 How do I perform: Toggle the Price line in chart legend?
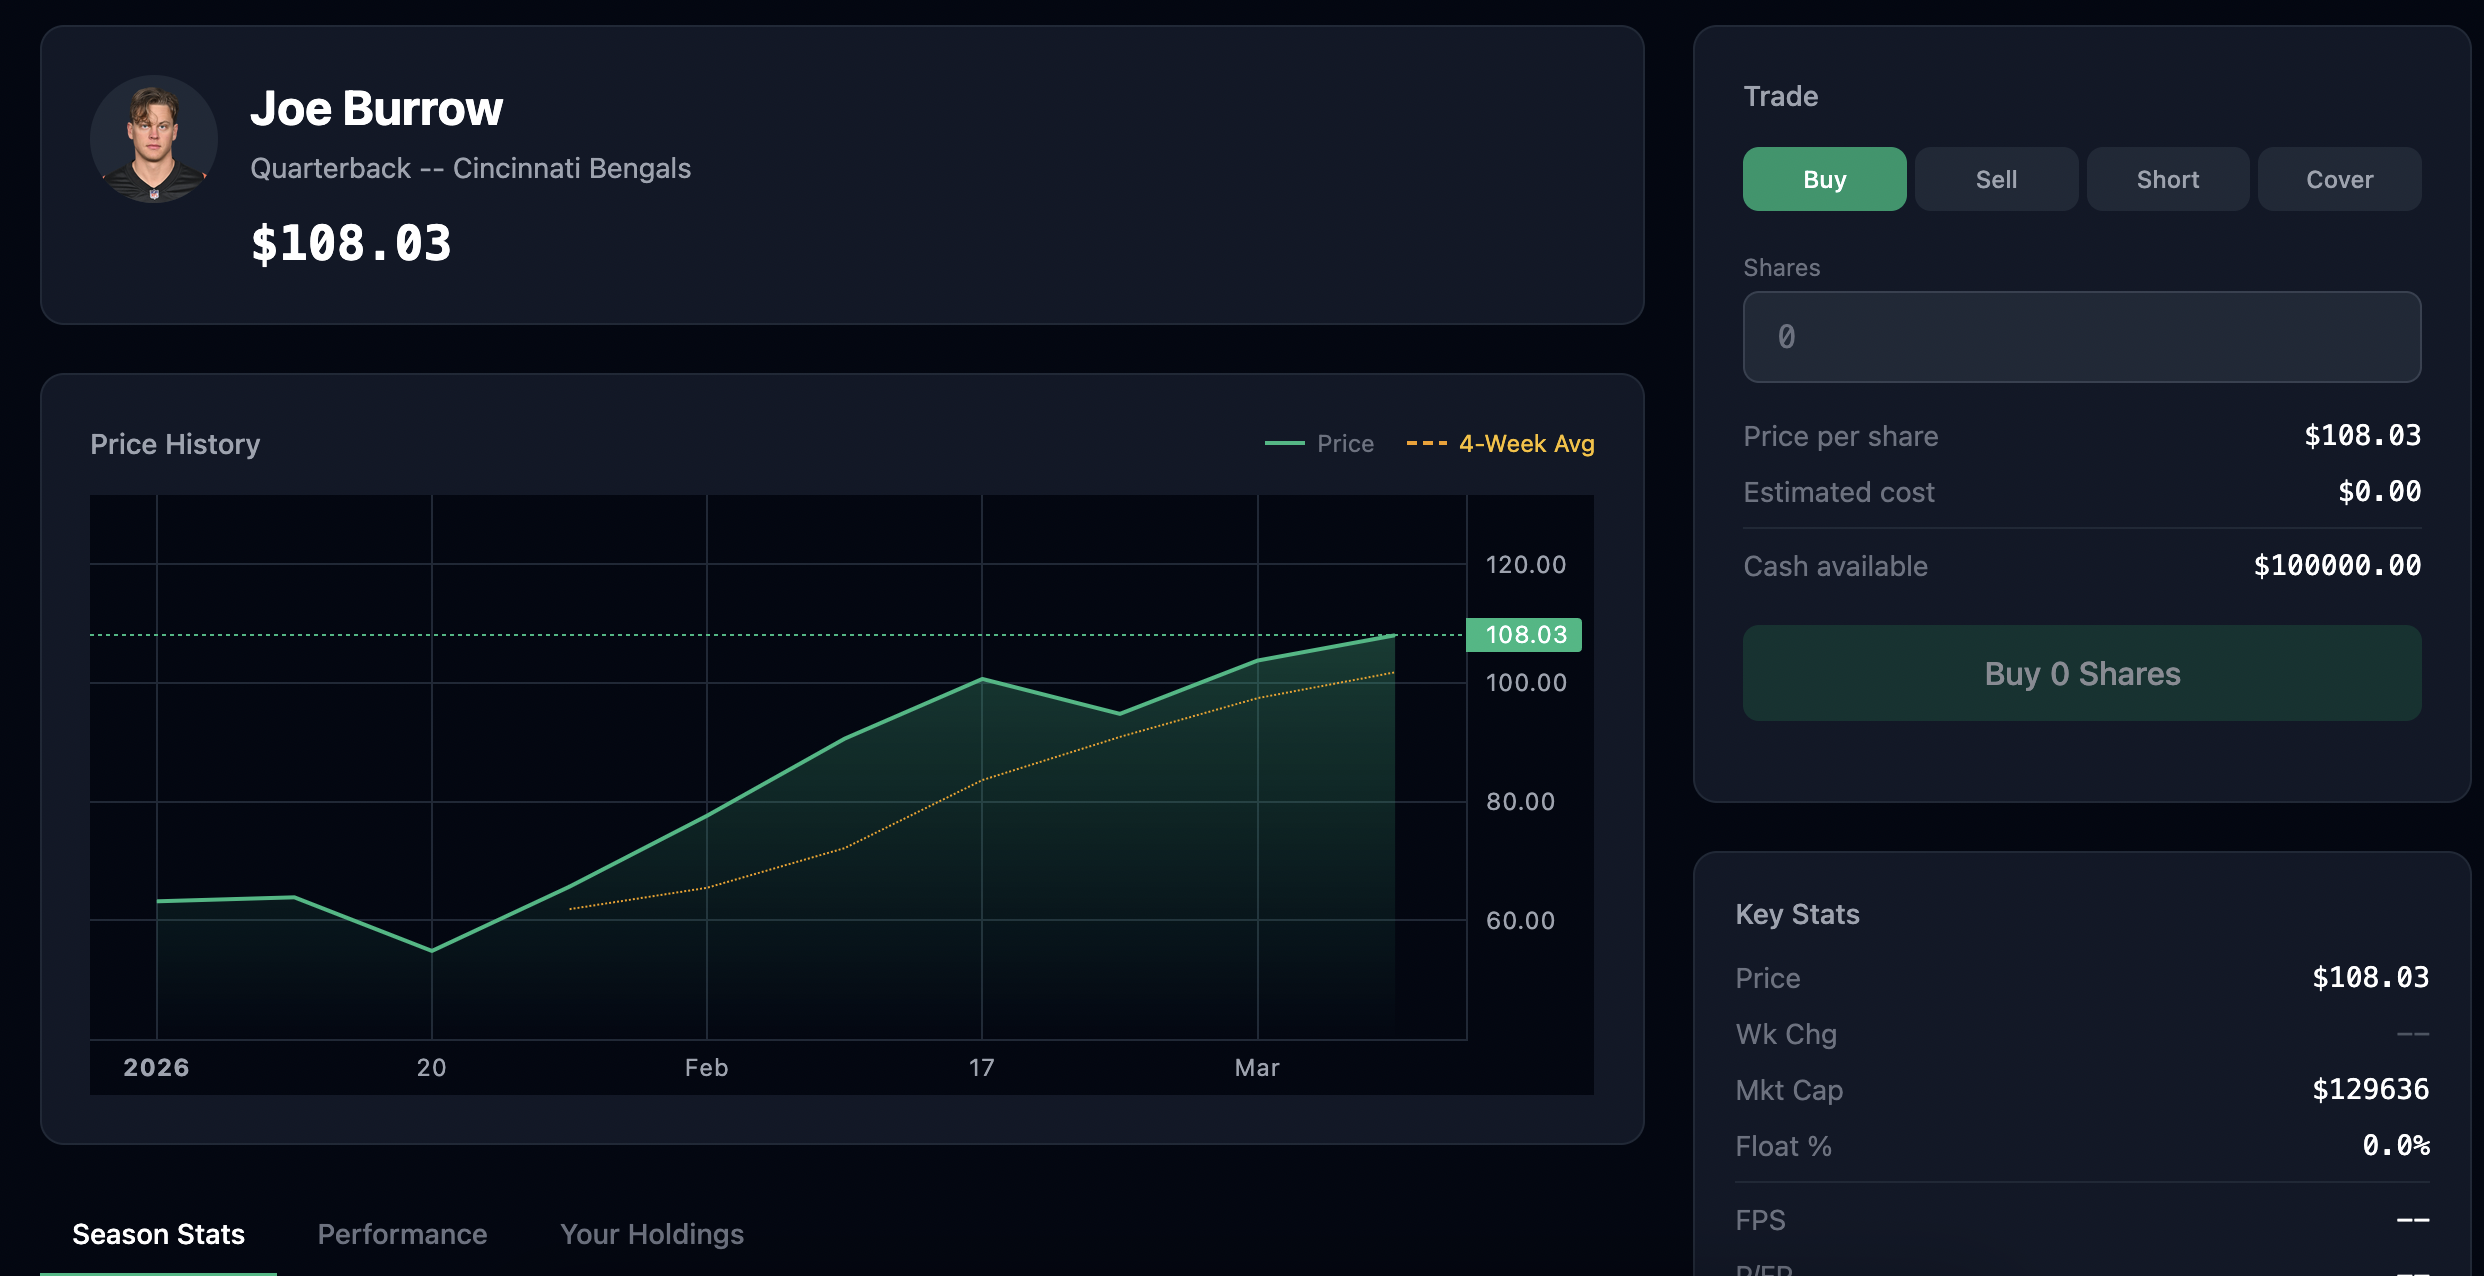click(1318, 443)
